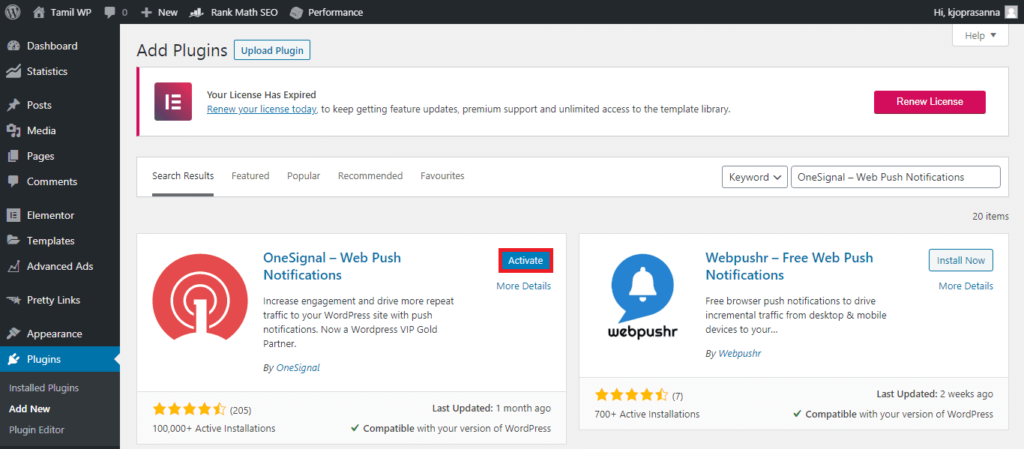
Task: Open the Keyword search type dropdown
Action: (x=754, y=177)
